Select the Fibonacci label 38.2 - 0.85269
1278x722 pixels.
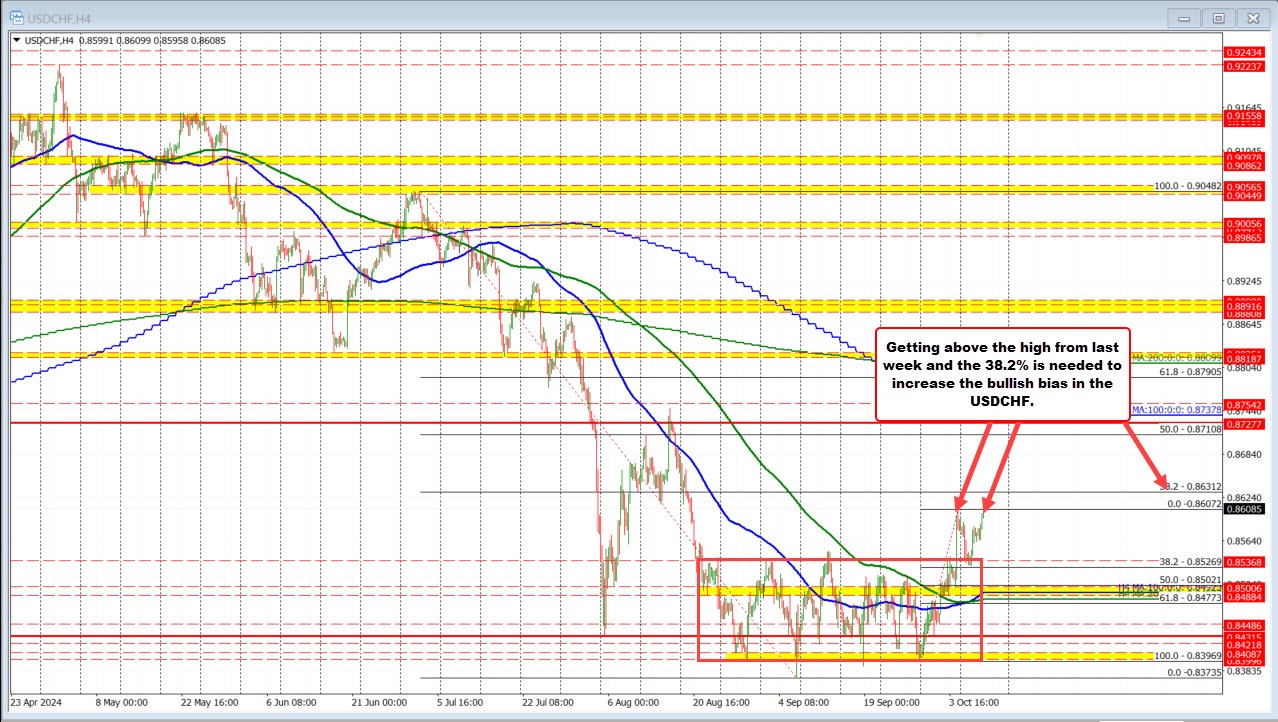tap(1190, 561)
